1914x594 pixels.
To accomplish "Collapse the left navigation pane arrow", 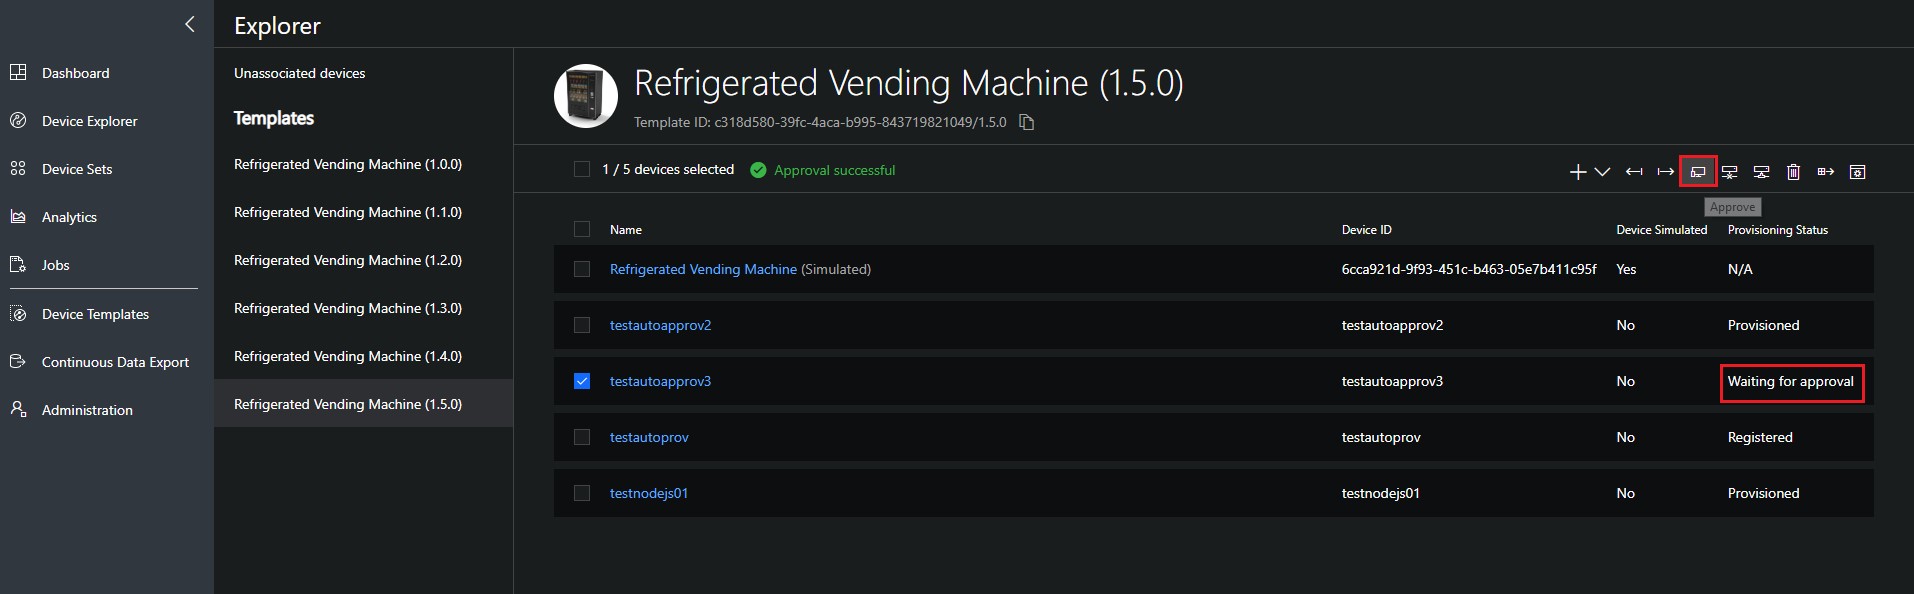I will (x=190, y=24).
